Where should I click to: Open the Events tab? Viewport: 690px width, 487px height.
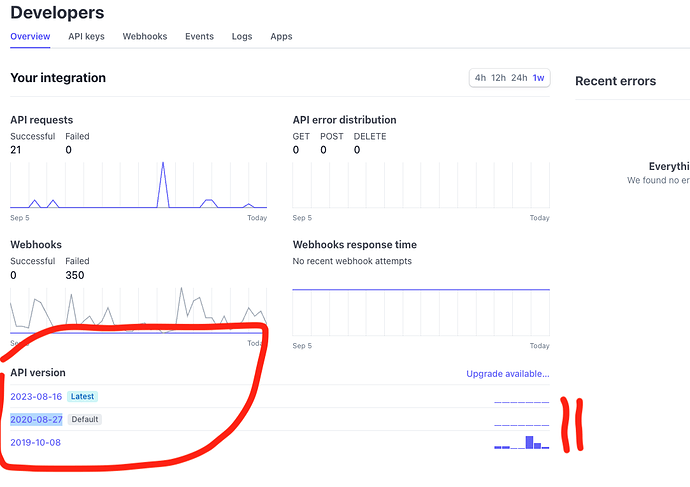click(199, 37)
